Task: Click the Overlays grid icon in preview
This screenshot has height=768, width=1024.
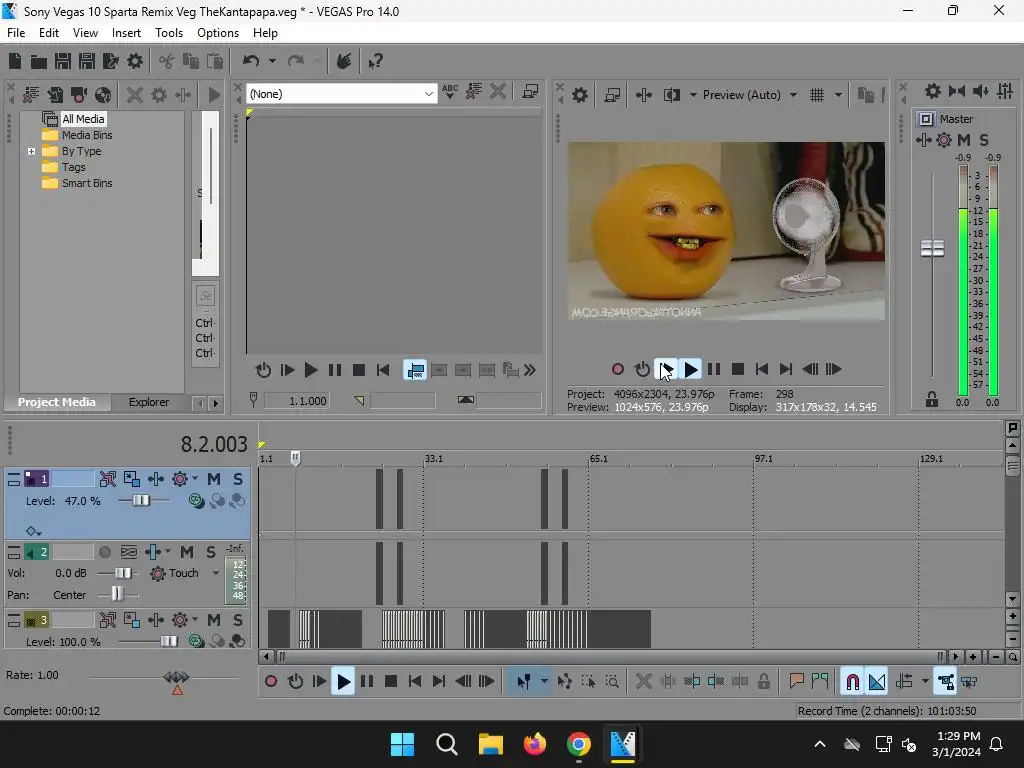Action: (x=817, y=95)
